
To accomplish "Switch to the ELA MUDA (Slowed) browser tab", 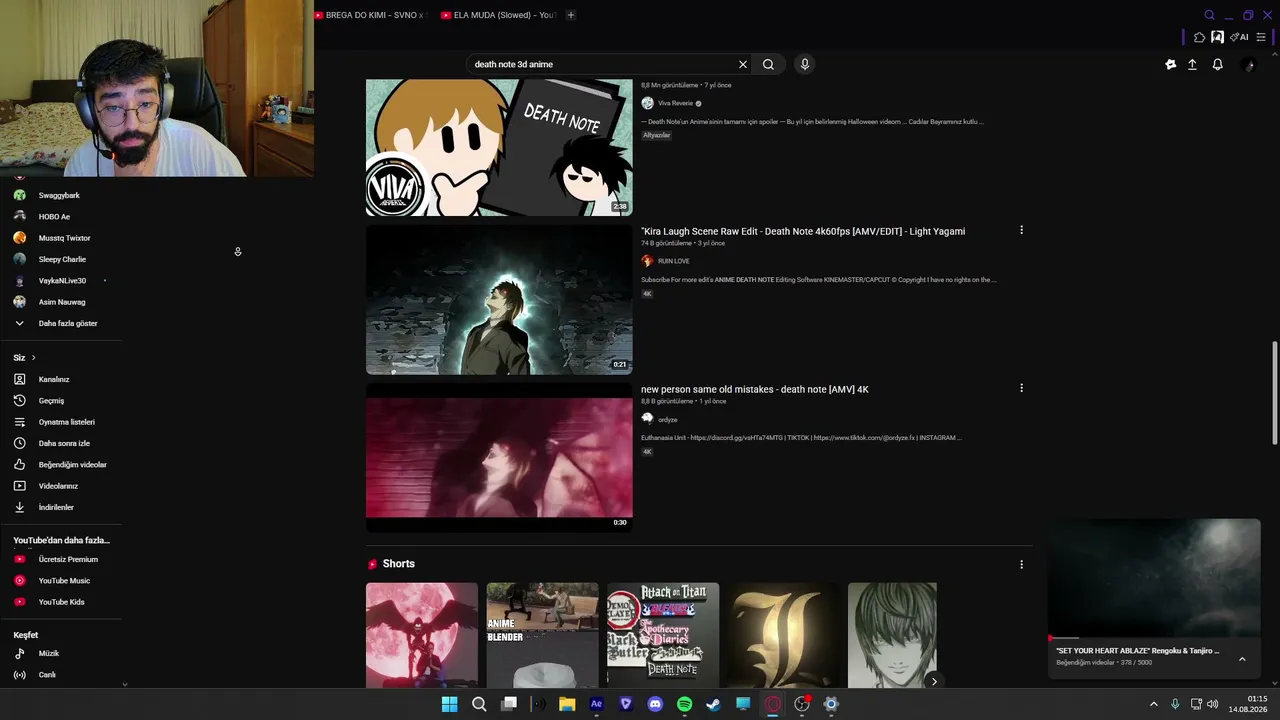I will click(x=499, y=15).
